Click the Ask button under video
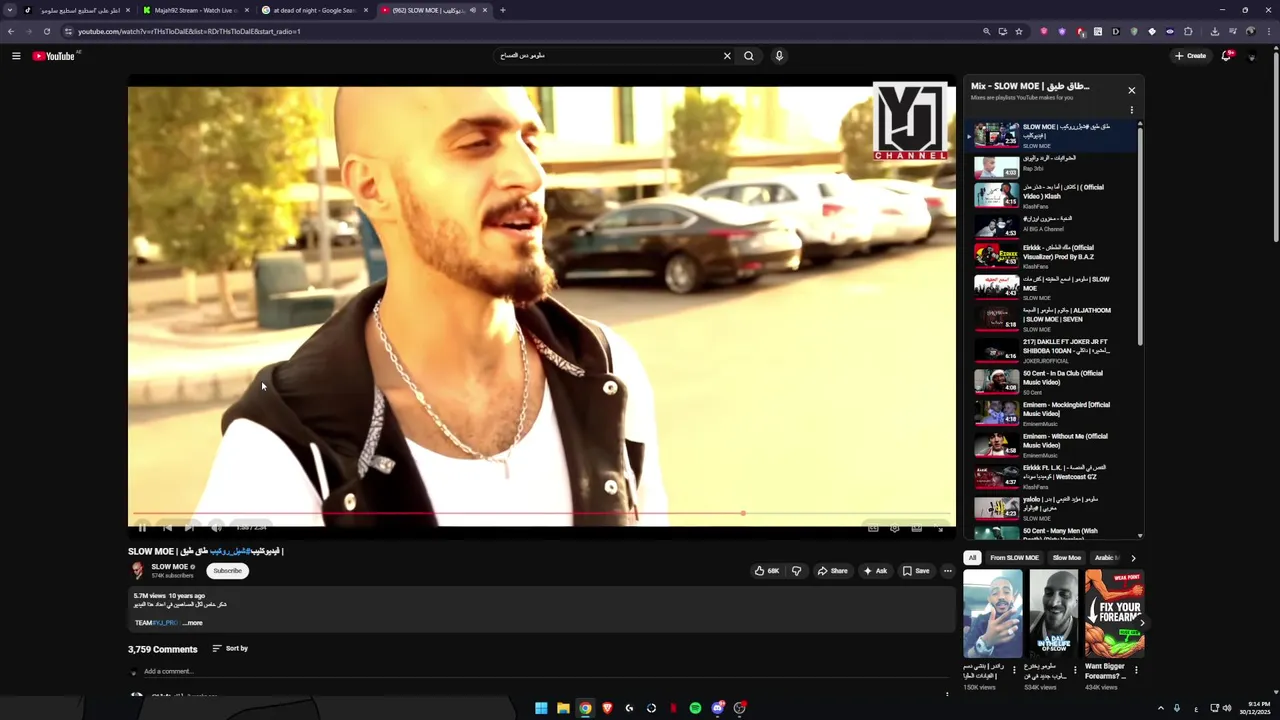The image size is (1280, 720). [875, 571]
